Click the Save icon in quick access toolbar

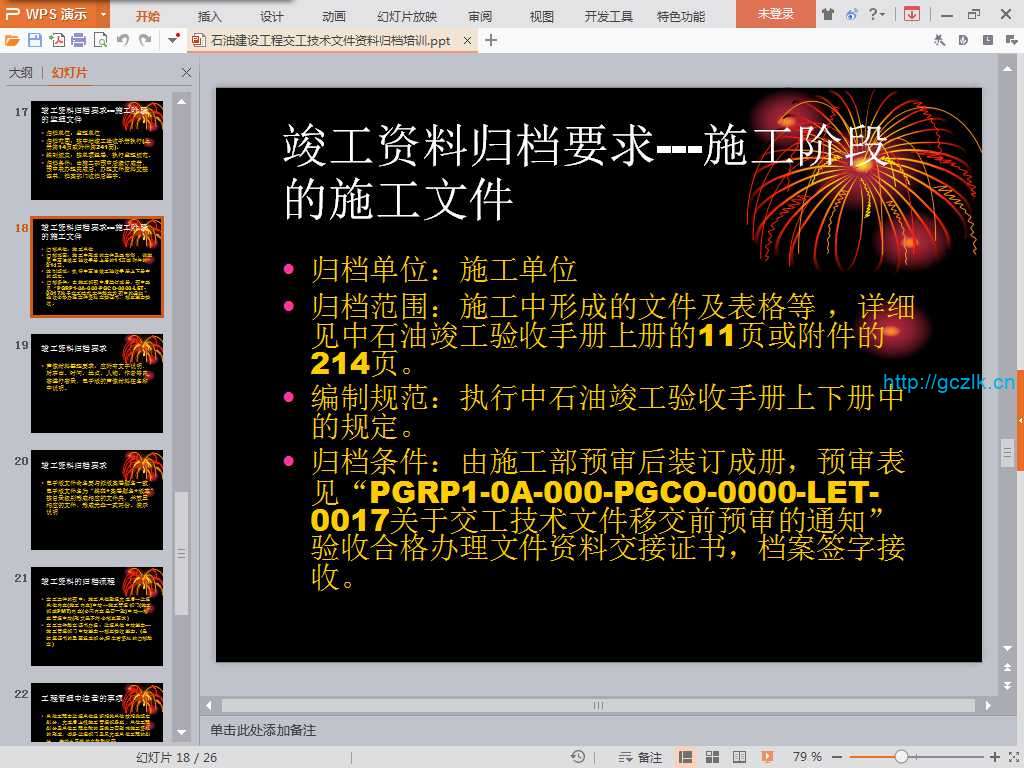(x=35, y=40)
